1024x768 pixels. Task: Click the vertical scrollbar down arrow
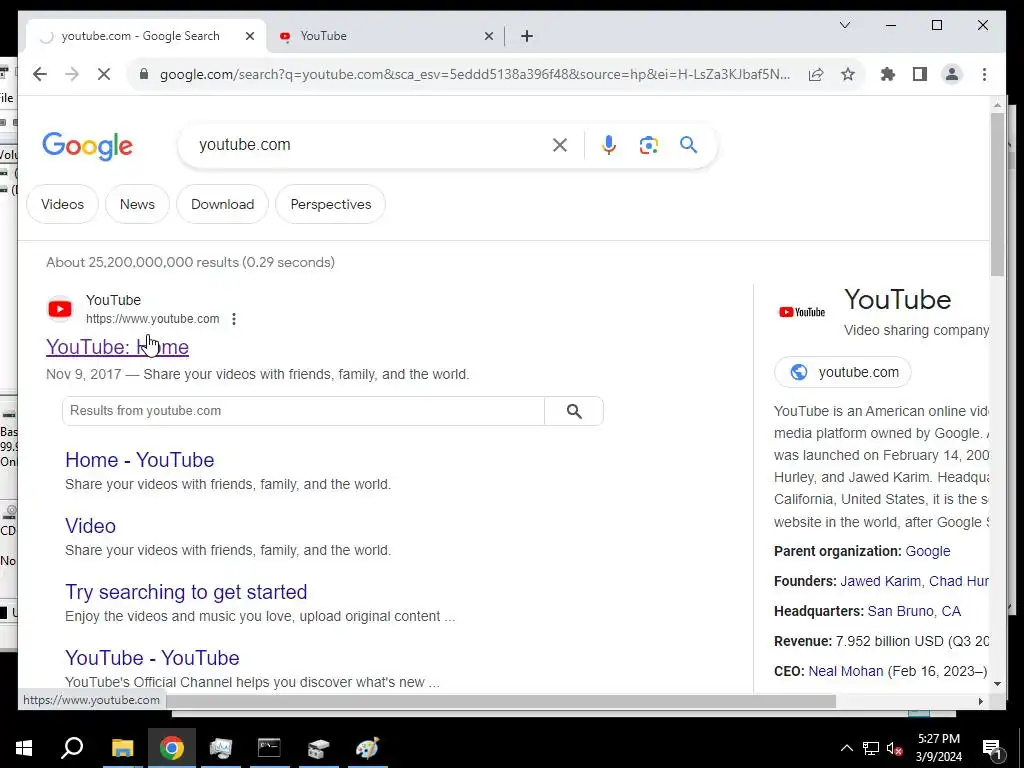pyautogui.click(x=997, y=684)
